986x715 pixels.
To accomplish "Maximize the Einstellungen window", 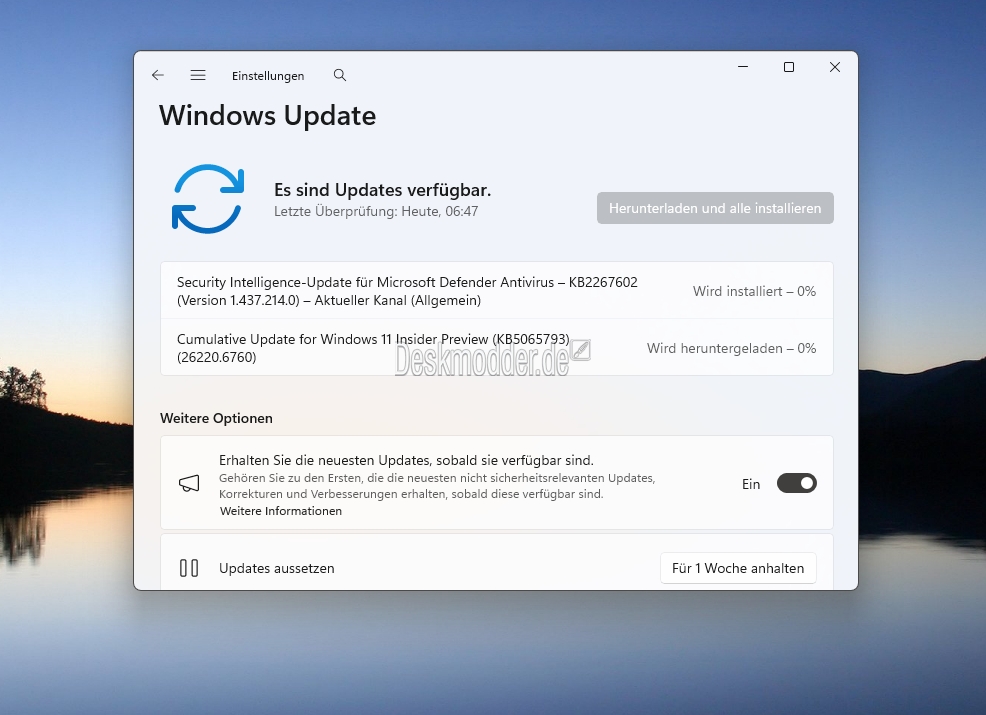I will click(x=789, y=67).
